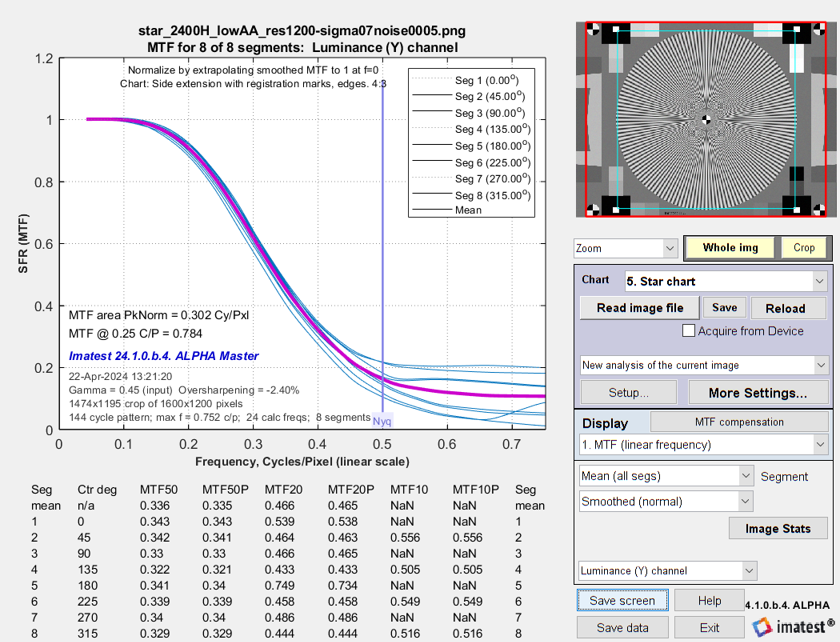Expand the Star chart selection dropdown

coord(726,281)
